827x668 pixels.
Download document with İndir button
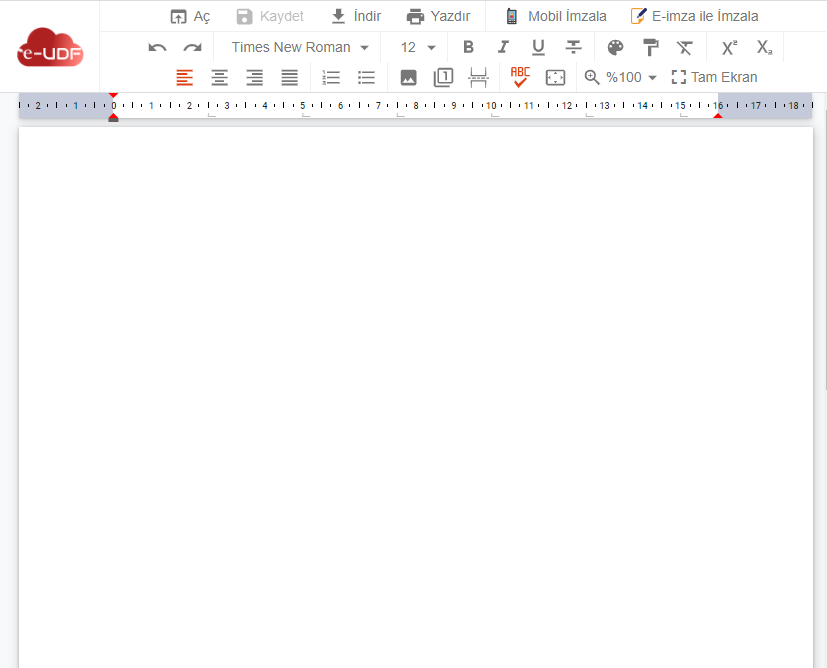[356, 16]
